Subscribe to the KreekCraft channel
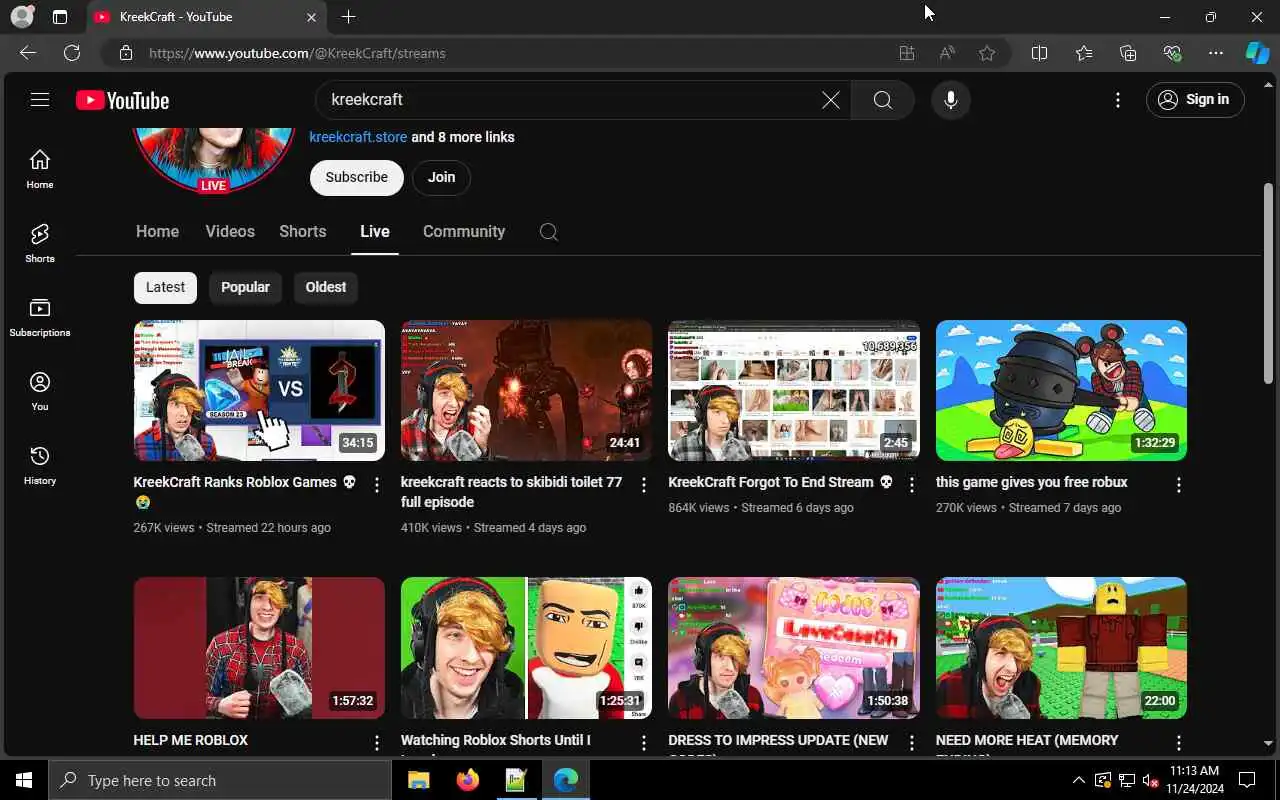 point(357,177)
